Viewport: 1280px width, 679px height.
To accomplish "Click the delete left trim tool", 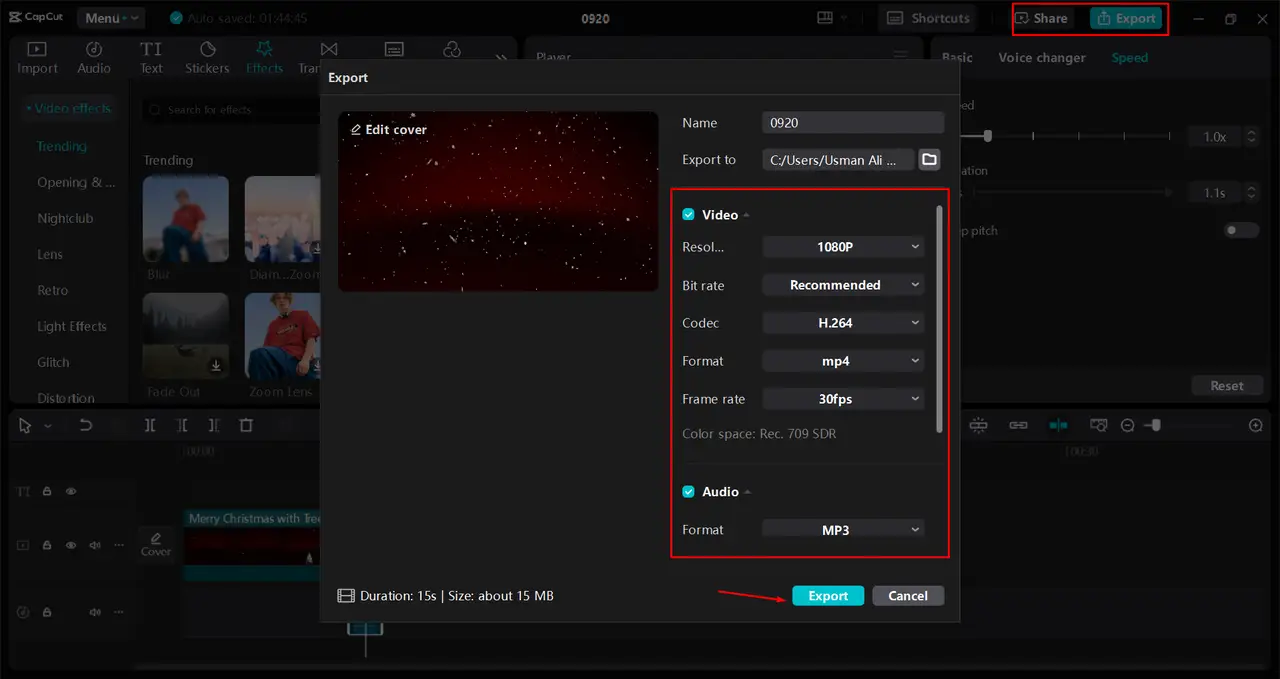I will pos(182,425).
